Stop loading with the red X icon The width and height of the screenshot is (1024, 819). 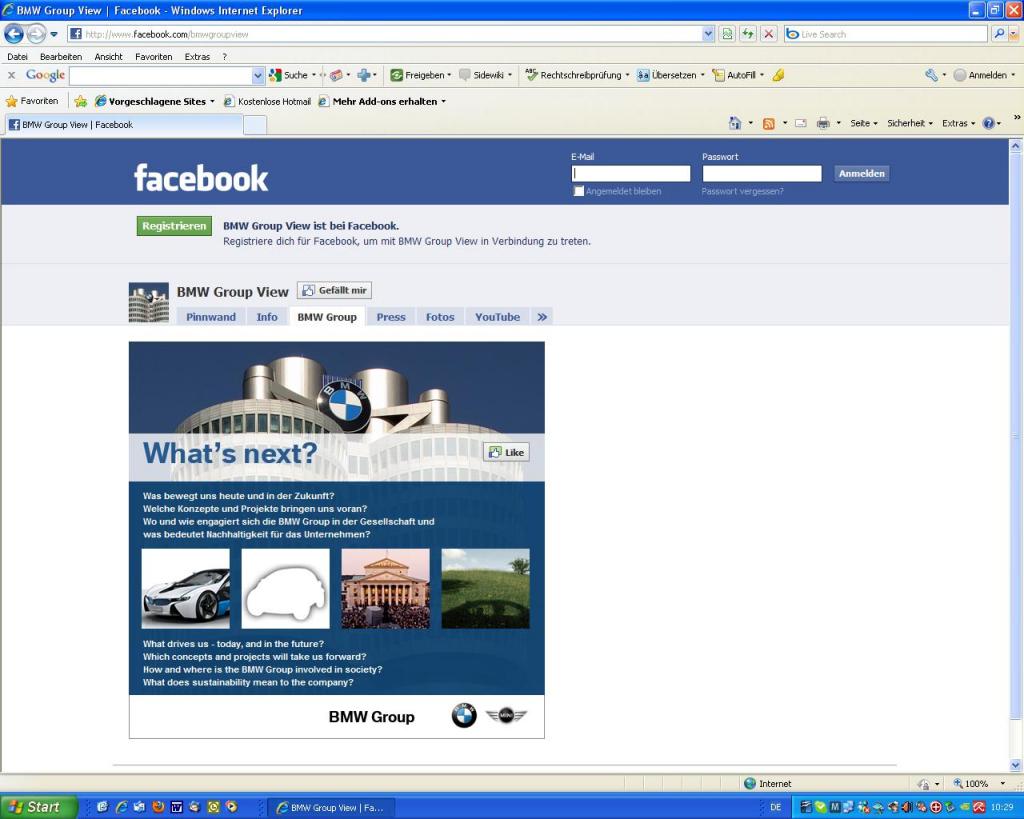769,34
